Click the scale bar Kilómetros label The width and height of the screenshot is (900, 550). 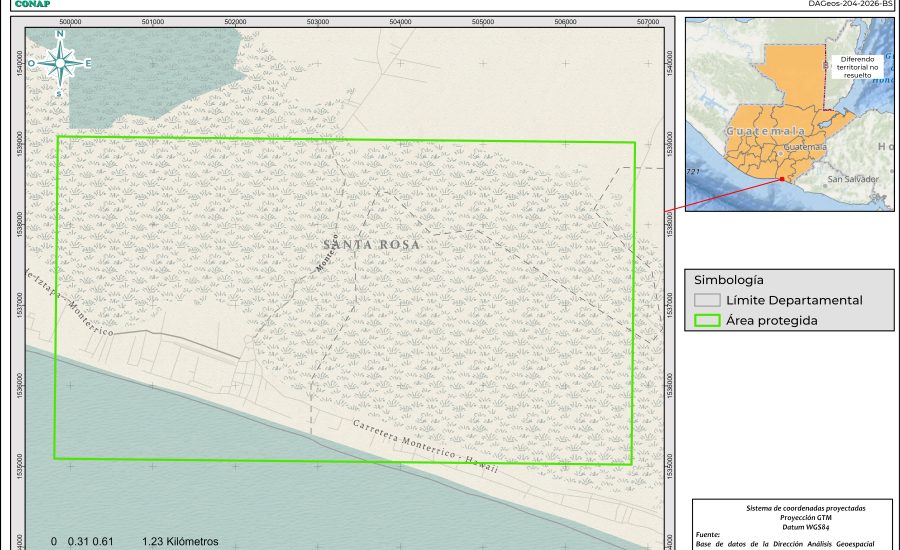click(x=180, y=541)
